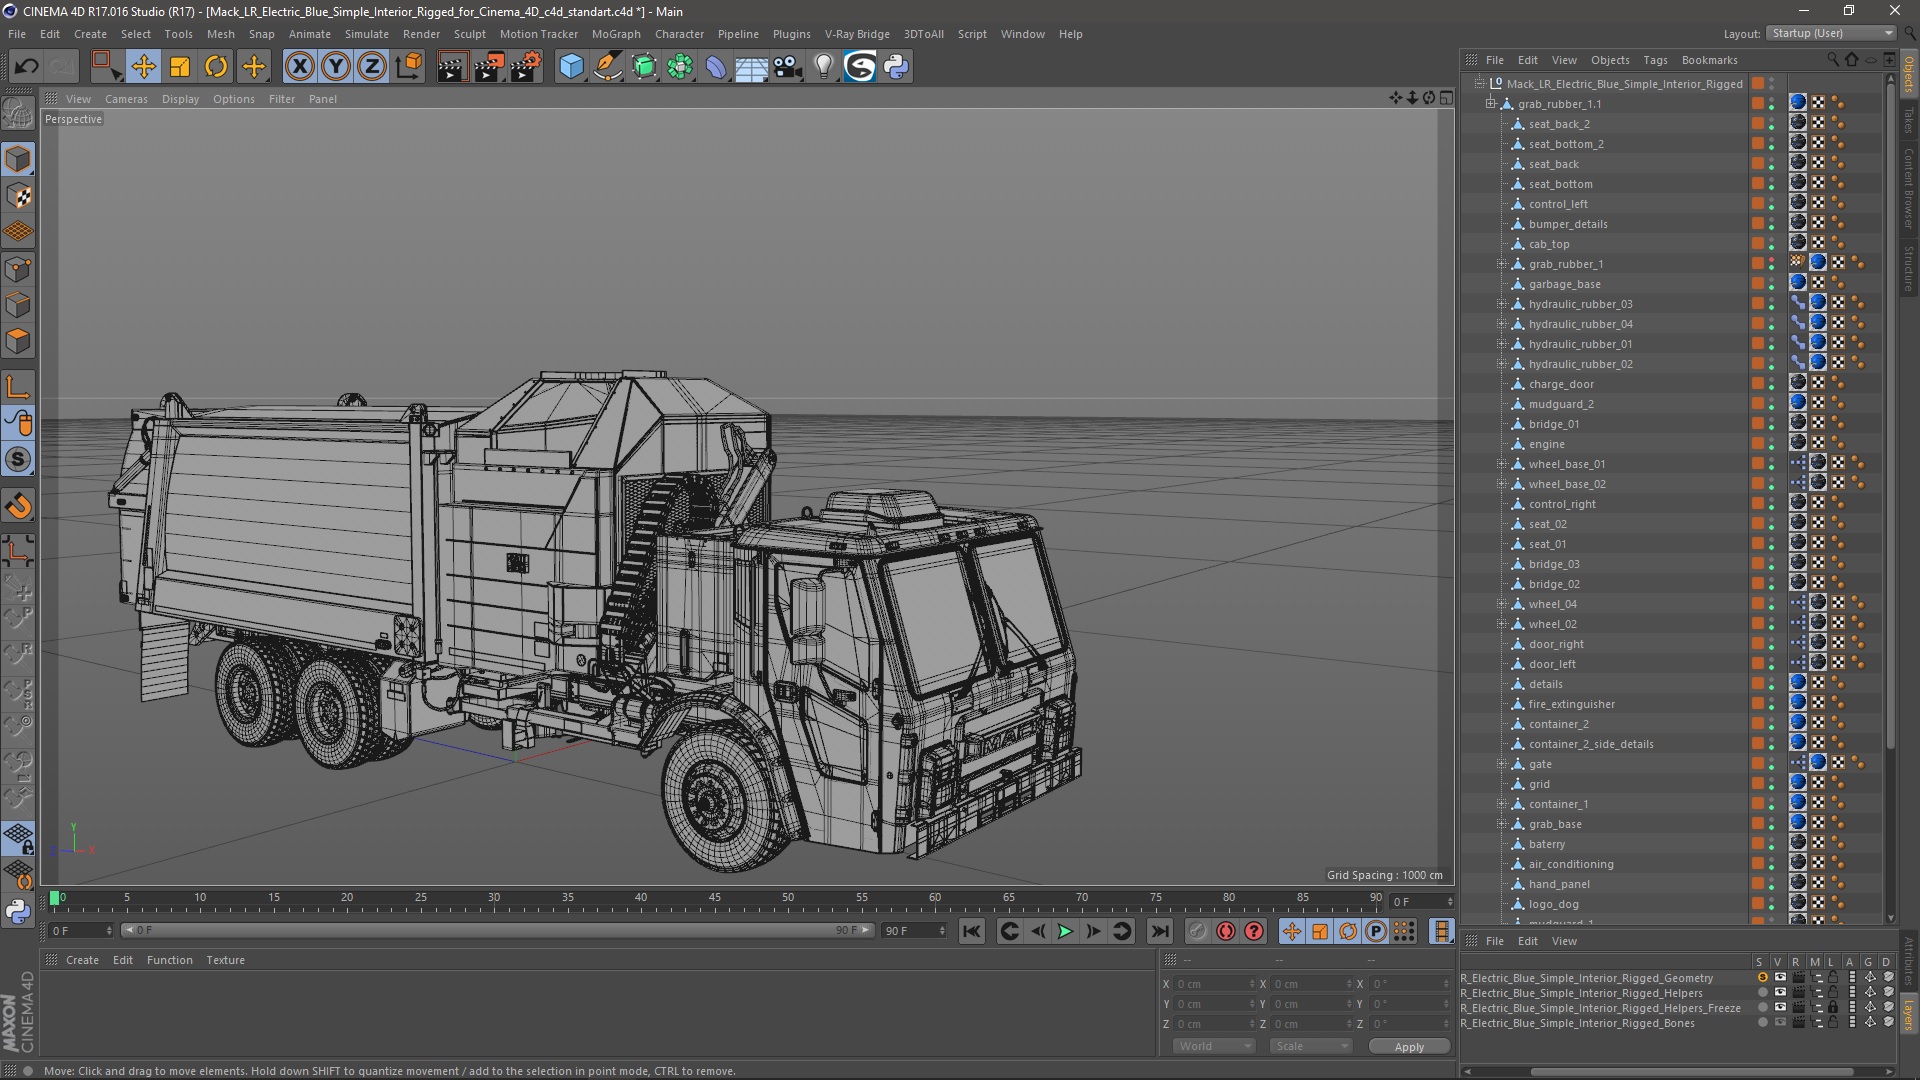This screenshot has width=1920, height=1080.
Task: Click Python icon in left palette
Action: (x=18, y=911)
